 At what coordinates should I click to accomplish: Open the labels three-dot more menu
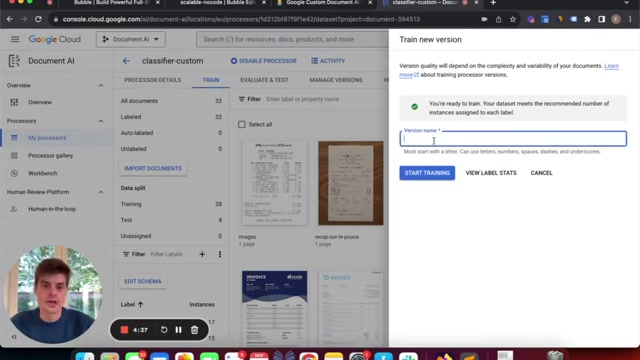[x=220, y=254]
